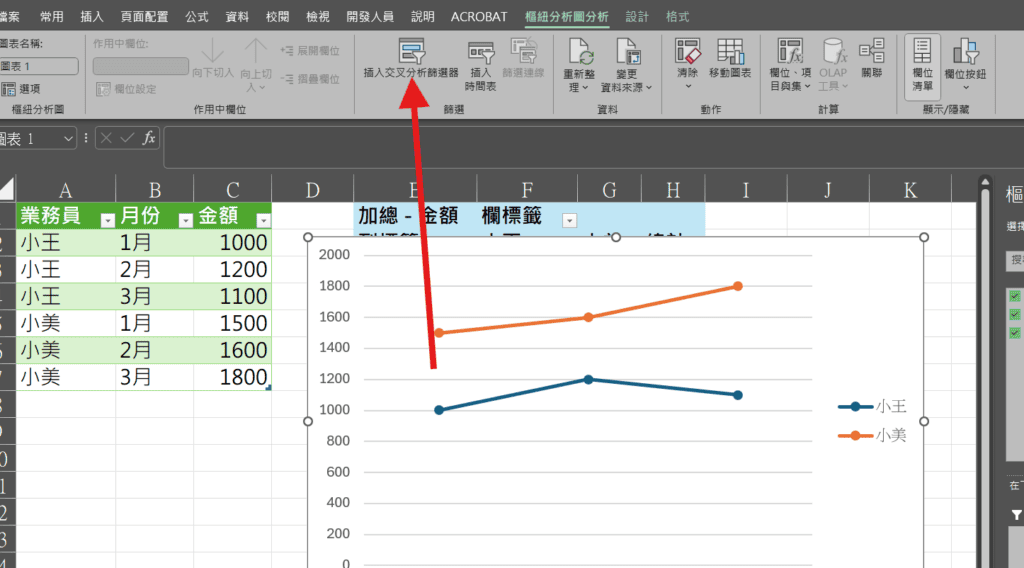Click the fx insert function icon
This screenshot has width=1024, height=568.
[149, 138]
